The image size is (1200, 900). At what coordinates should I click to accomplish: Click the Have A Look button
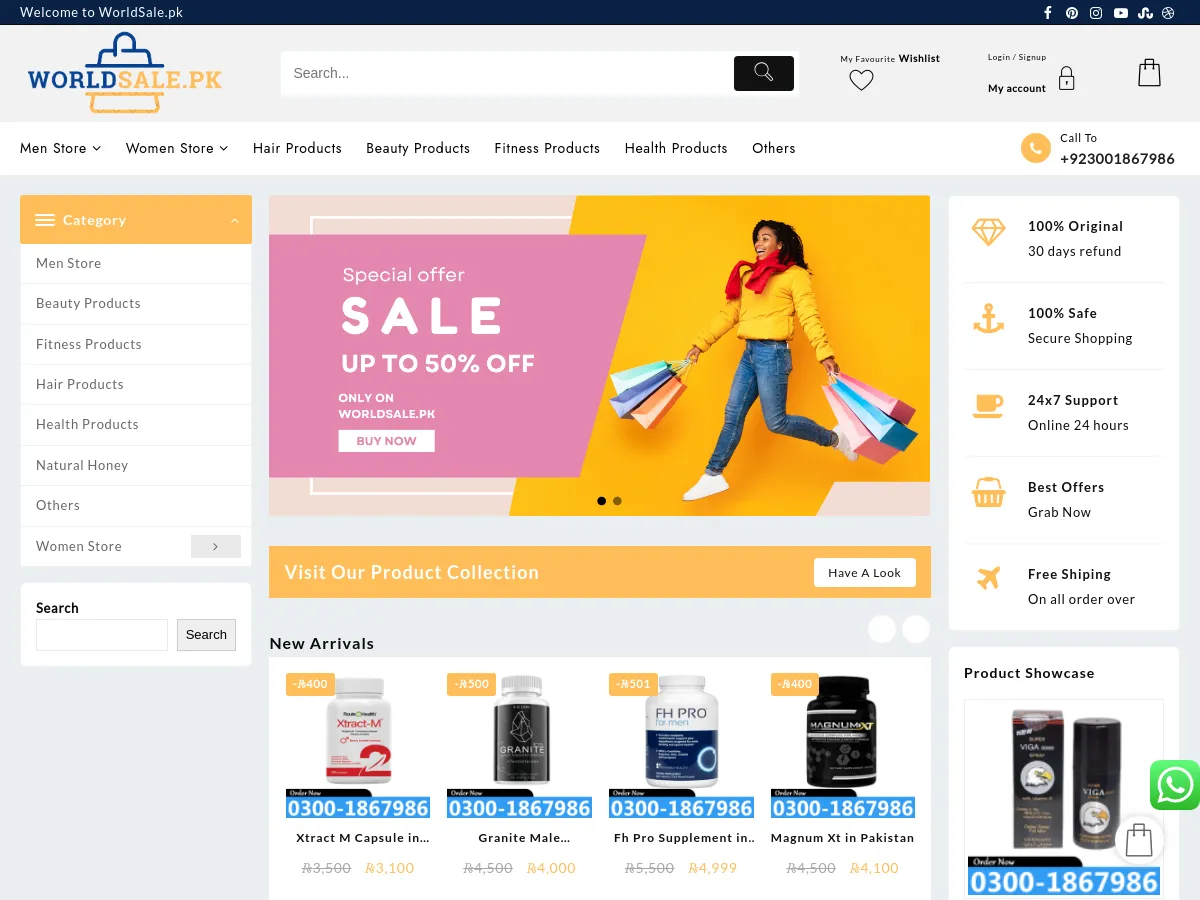point(864,572)
